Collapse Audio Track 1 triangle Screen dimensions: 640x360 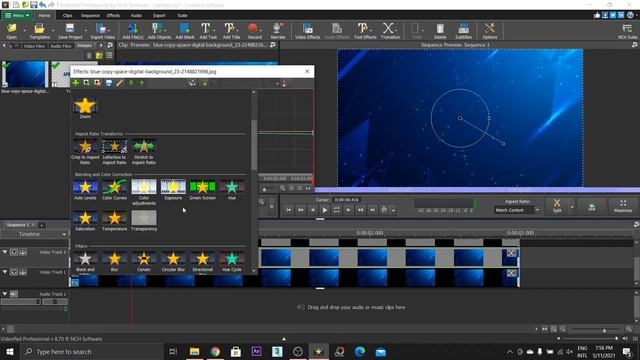pyautogui.click(x=5, y=294)
